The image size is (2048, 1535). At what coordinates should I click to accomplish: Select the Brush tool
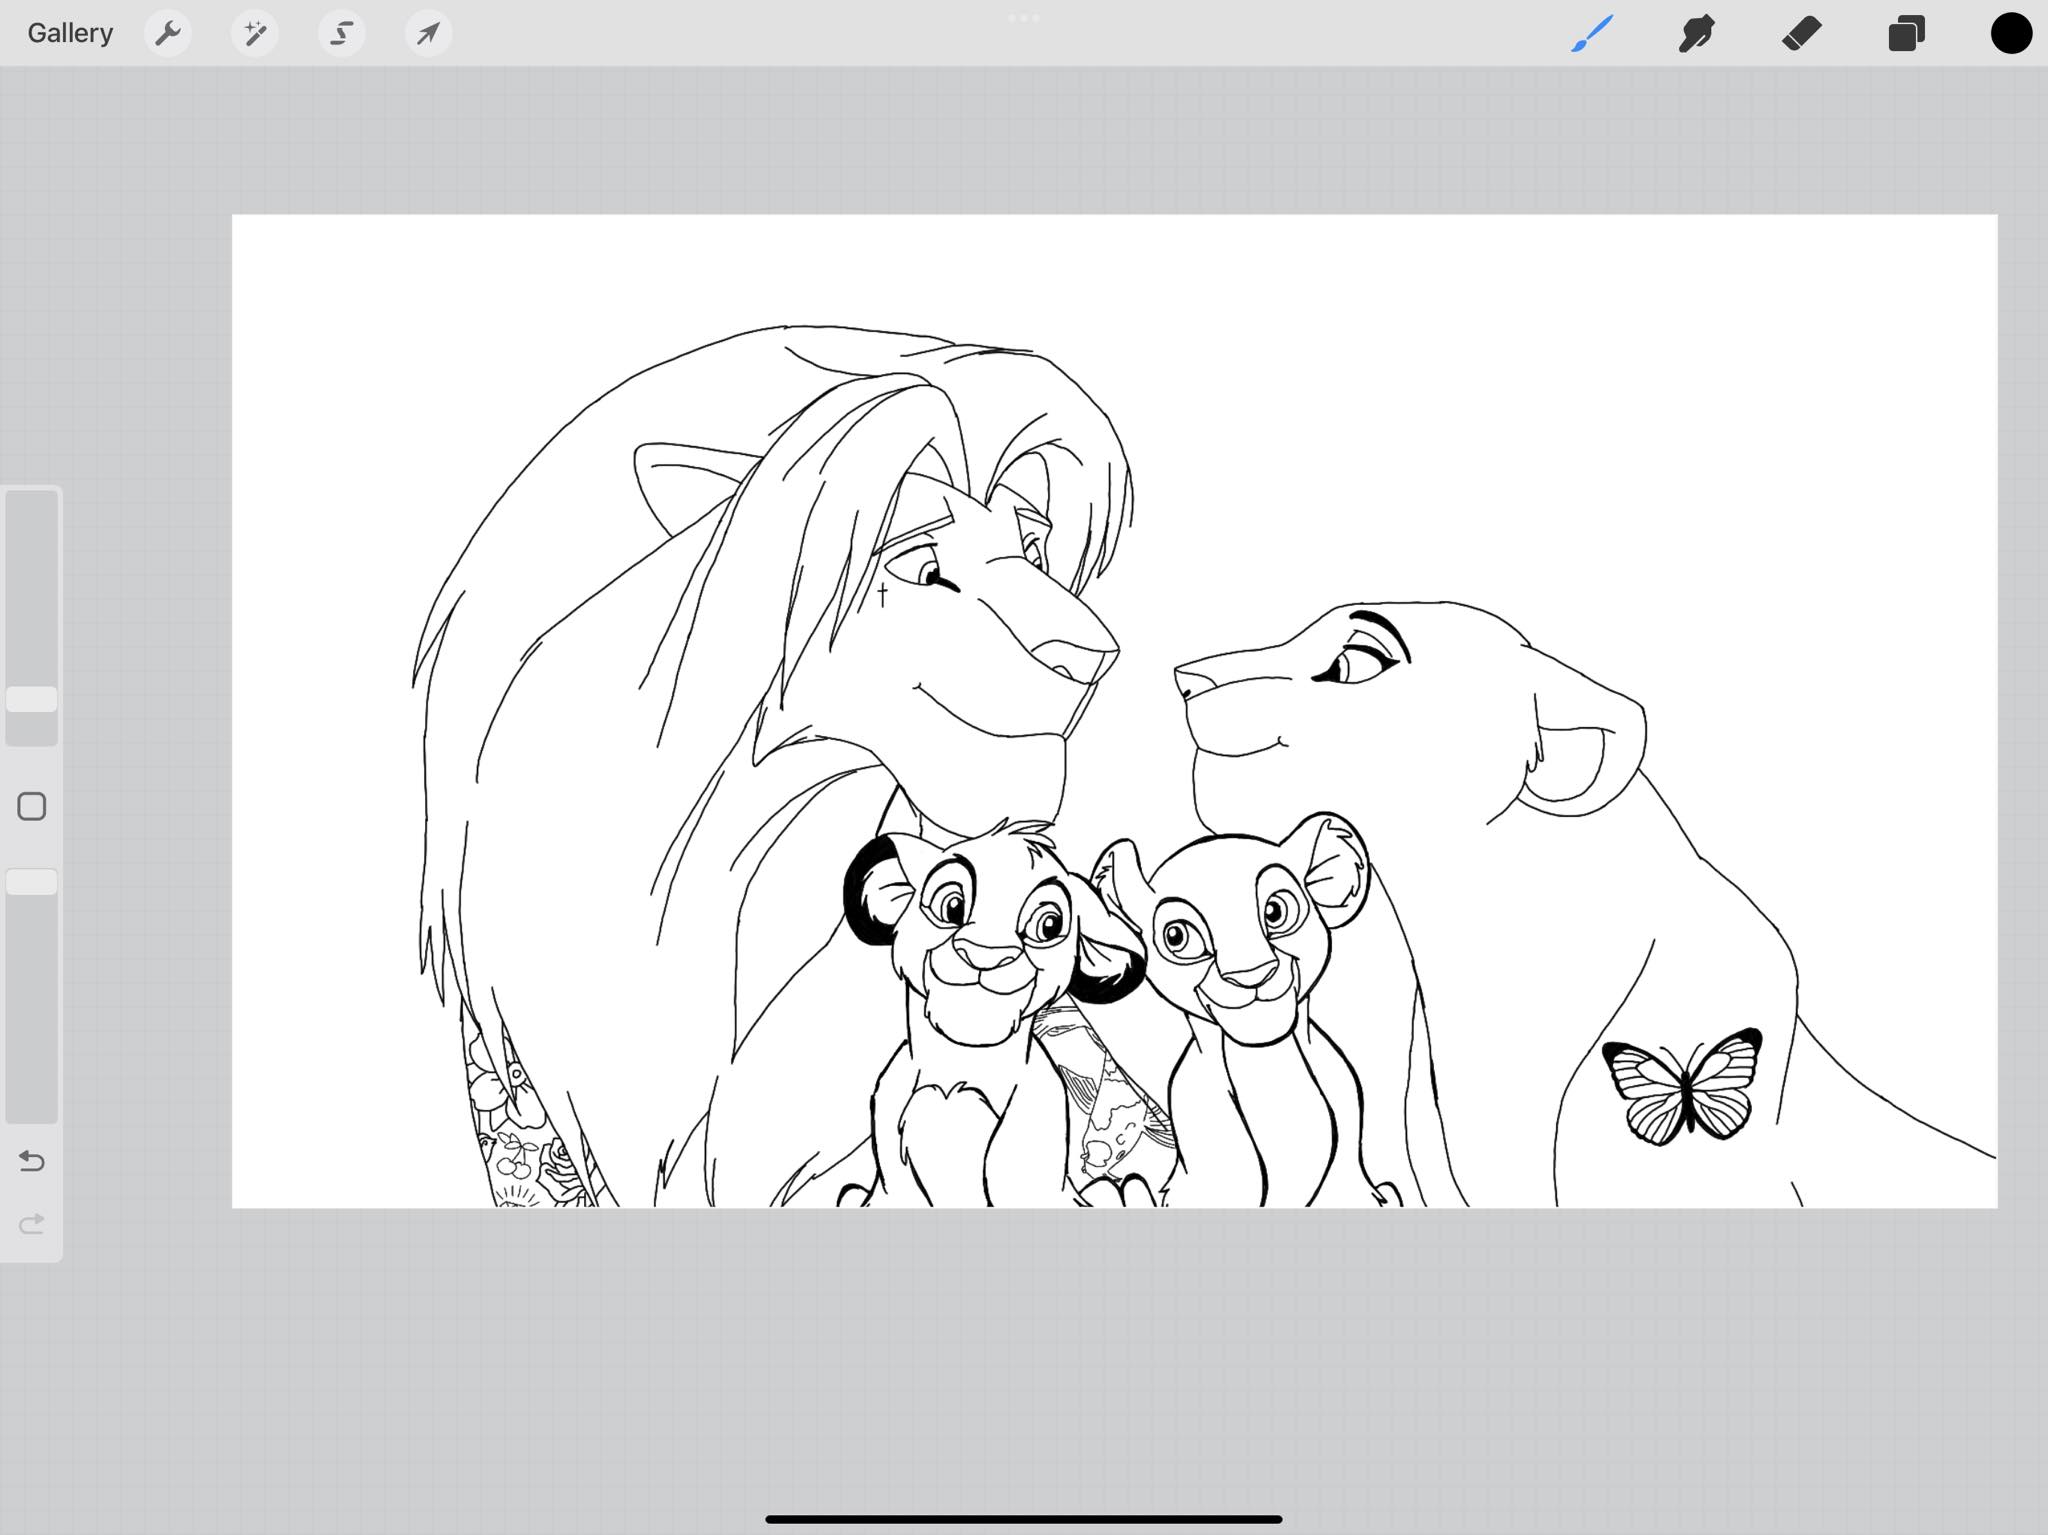(1592, 33)
